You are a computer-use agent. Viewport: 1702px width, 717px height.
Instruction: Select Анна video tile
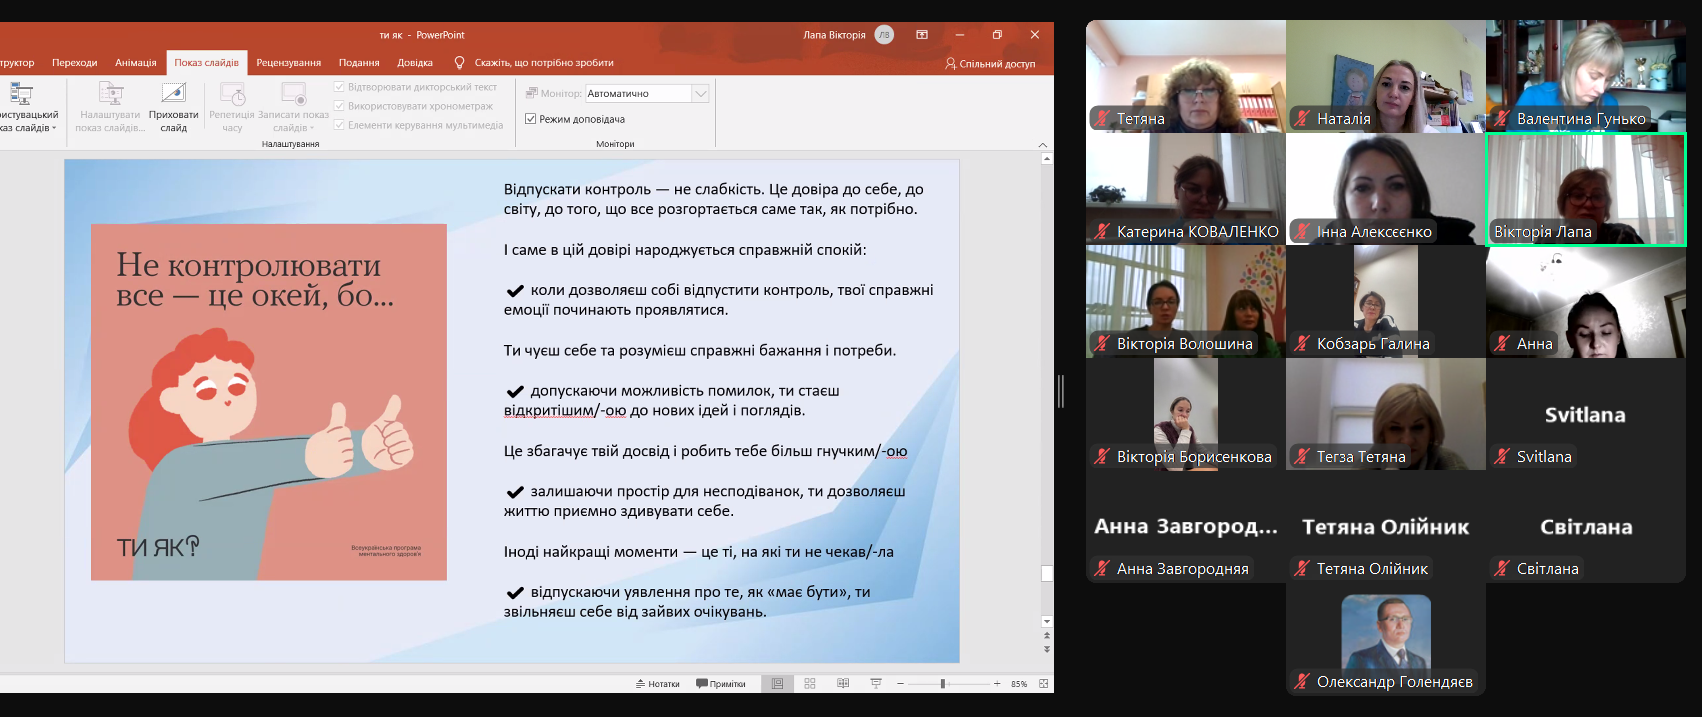[1586, 302]
